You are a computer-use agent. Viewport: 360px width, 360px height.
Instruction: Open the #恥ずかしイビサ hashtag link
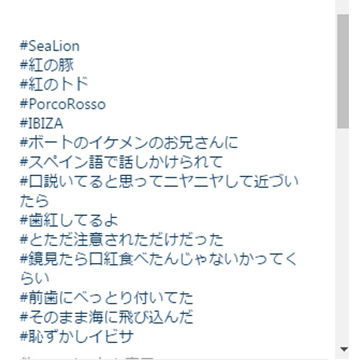point(77,336)
